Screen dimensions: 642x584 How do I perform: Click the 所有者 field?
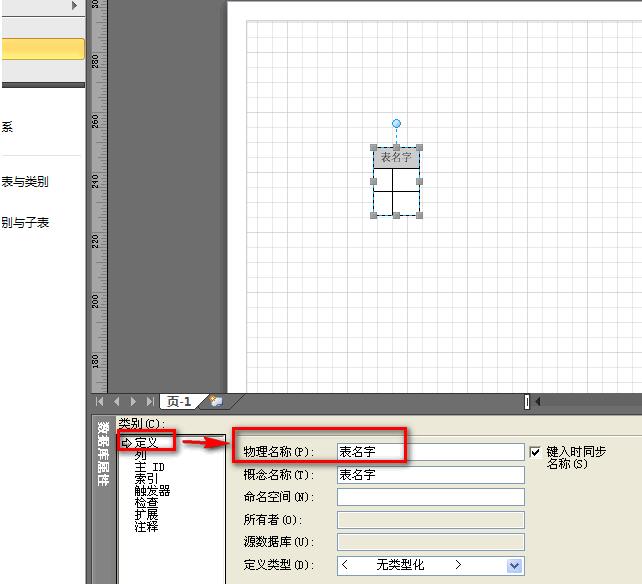pyautogui.click(x=431, y=520)
